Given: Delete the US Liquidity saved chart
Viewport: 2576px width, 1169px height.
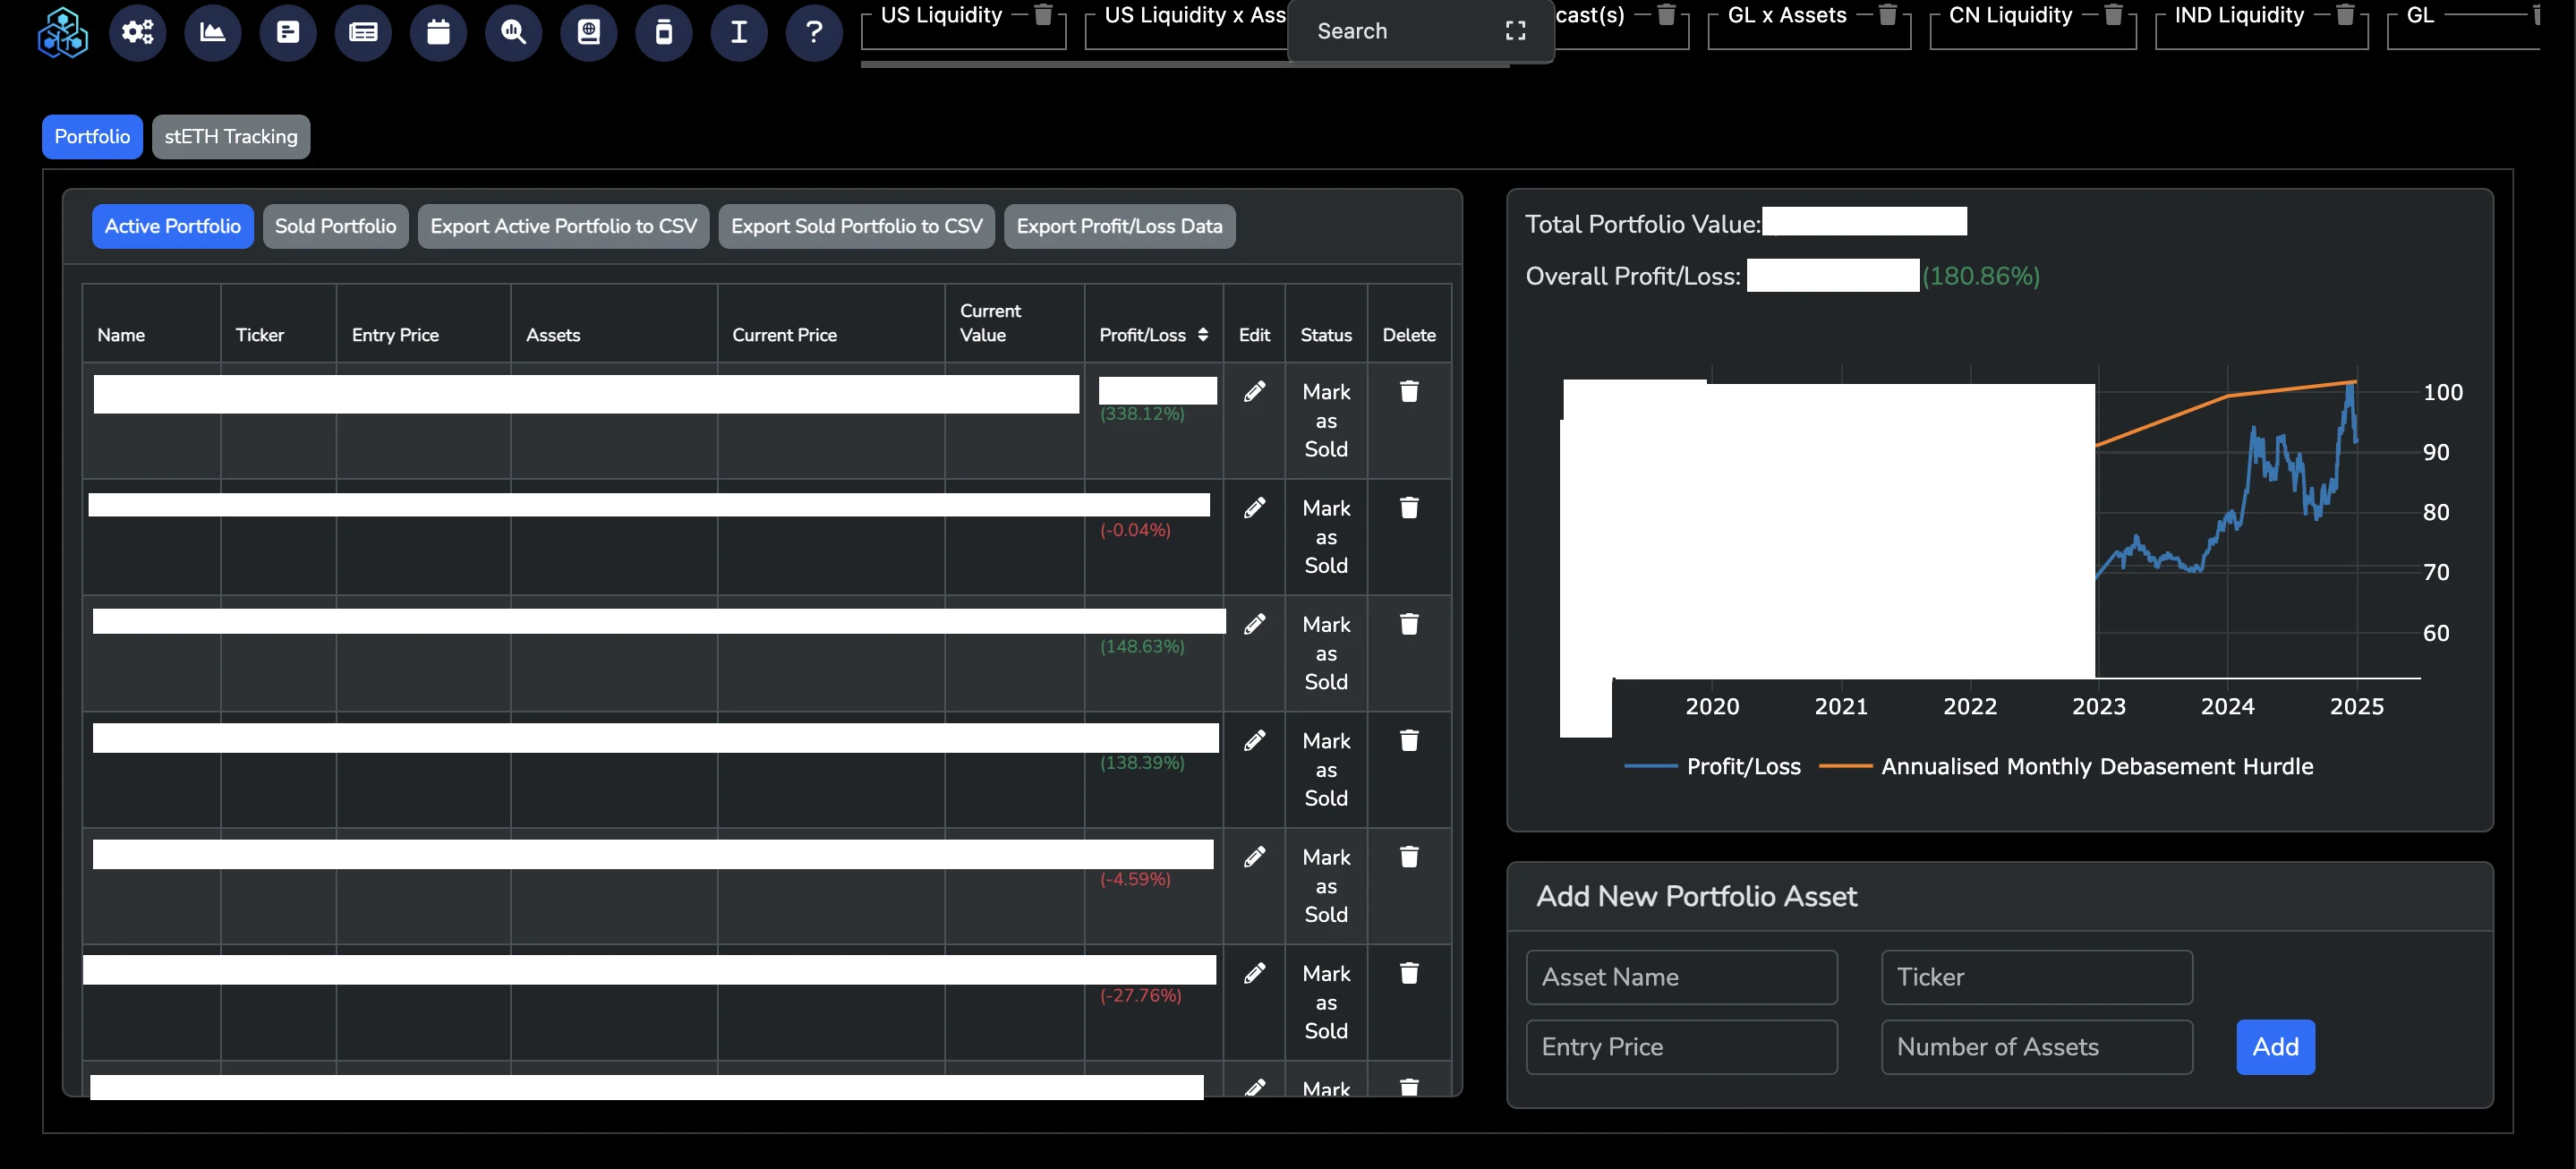Looking at the screenshot, I should pos(1043,14).
